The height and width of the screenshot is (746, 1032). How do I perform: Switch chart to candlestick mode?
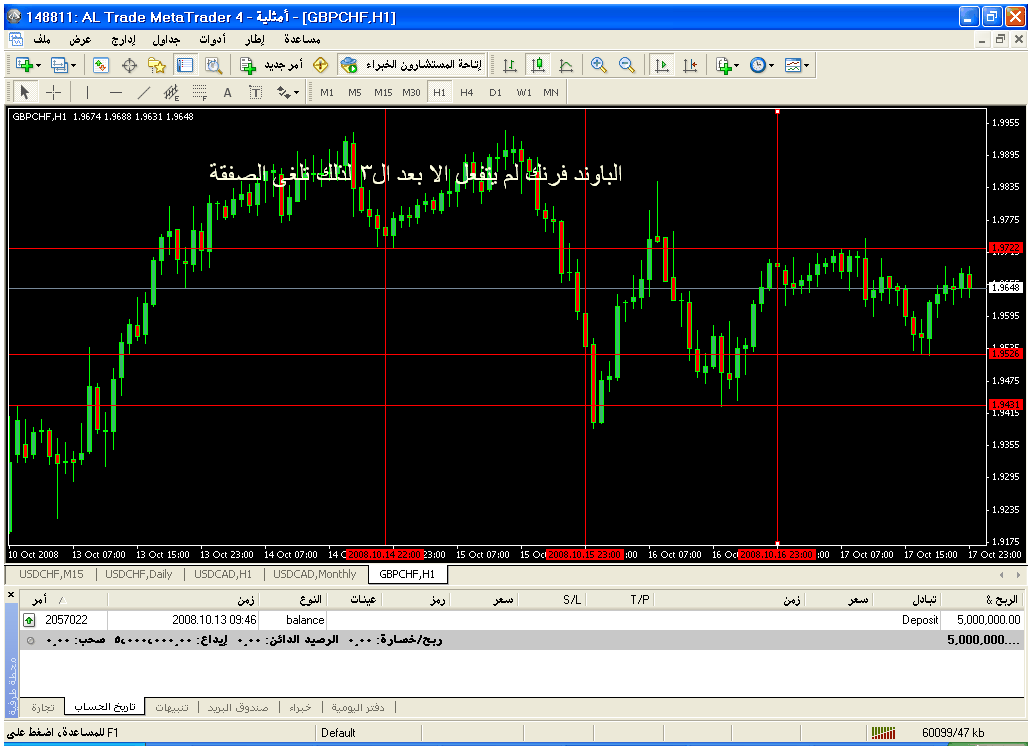coord(538,65)
